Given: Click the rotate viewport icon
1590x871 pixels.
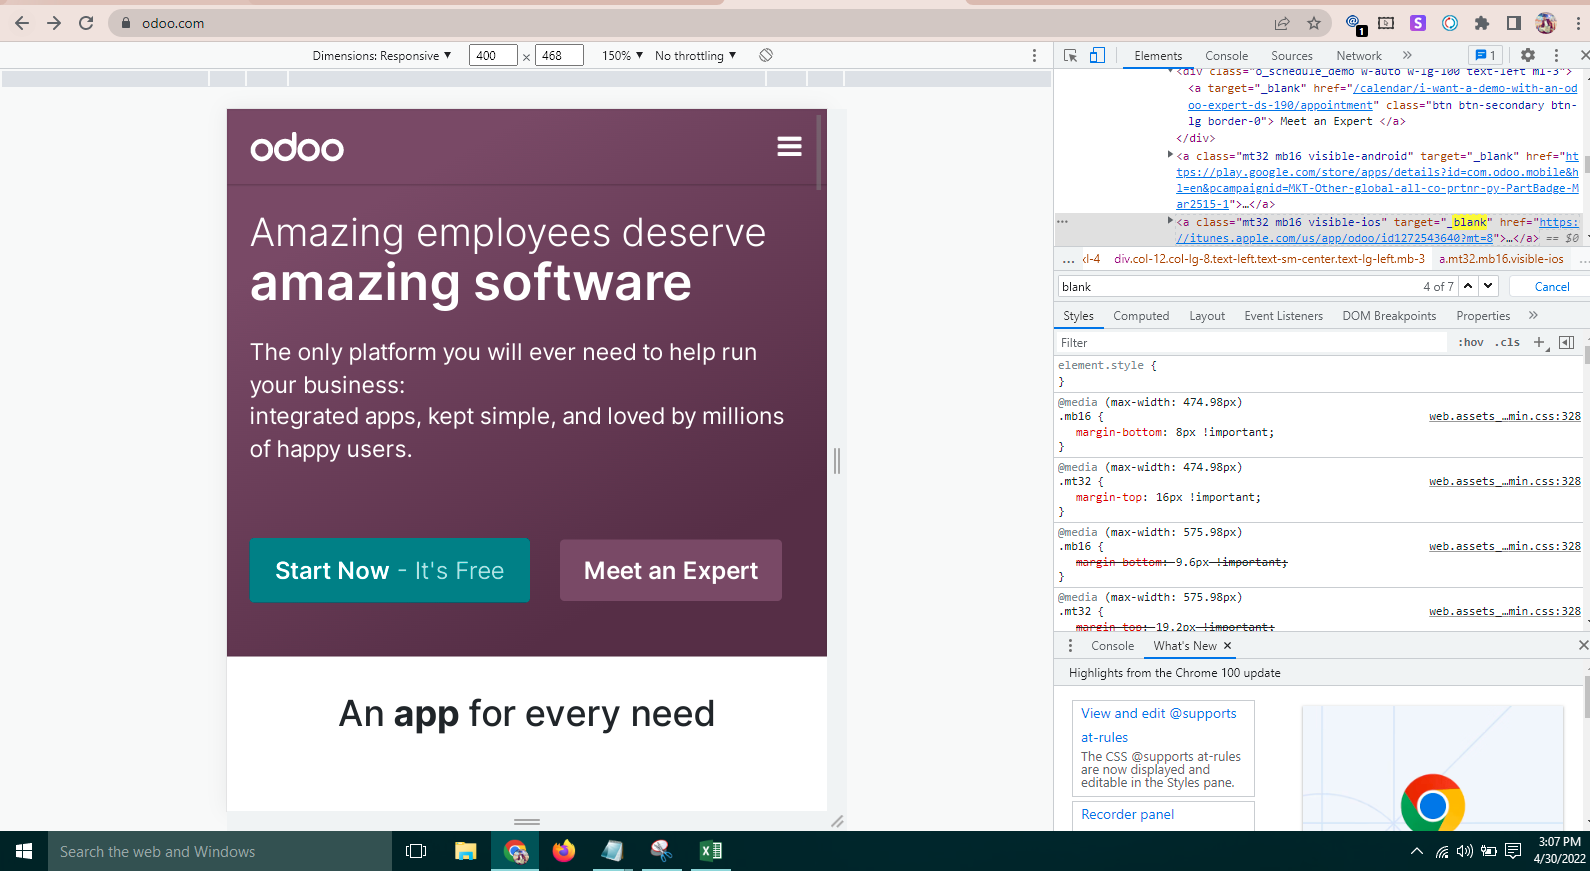Looking at the screenshot, I should 766,56.
